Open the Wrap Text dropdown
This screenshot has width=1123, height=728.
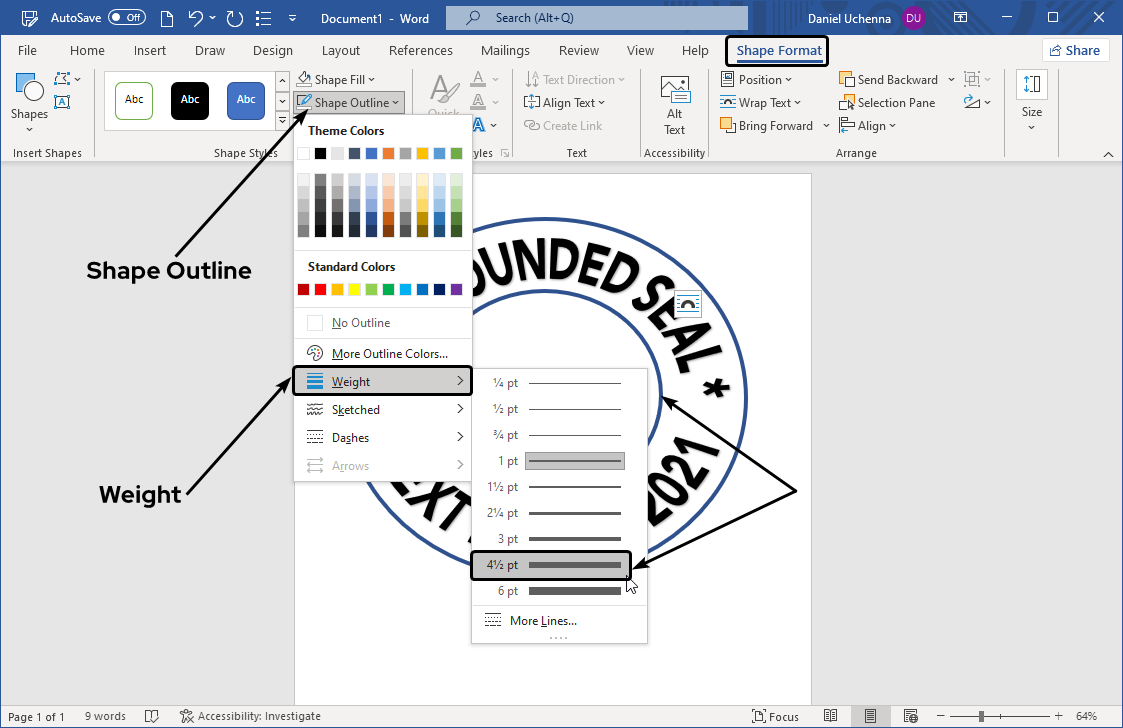(x=758, y=103)
